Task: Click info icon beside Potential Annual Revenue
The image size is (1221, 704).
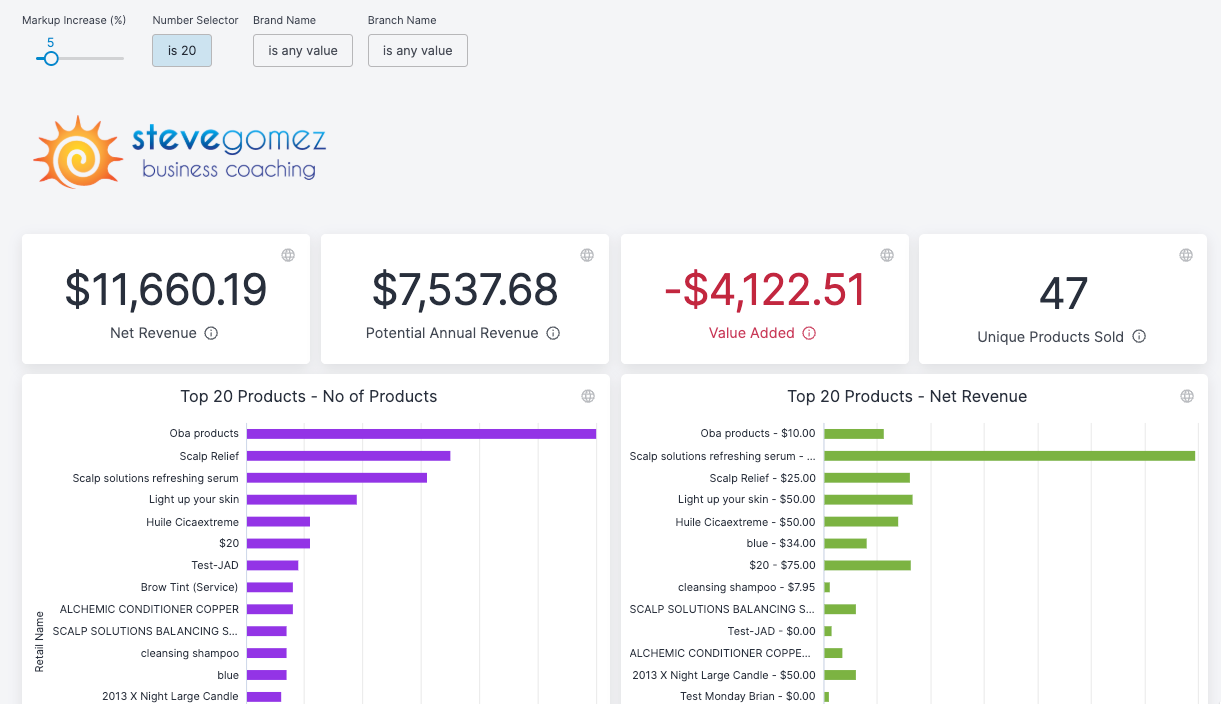Action: 553,333
